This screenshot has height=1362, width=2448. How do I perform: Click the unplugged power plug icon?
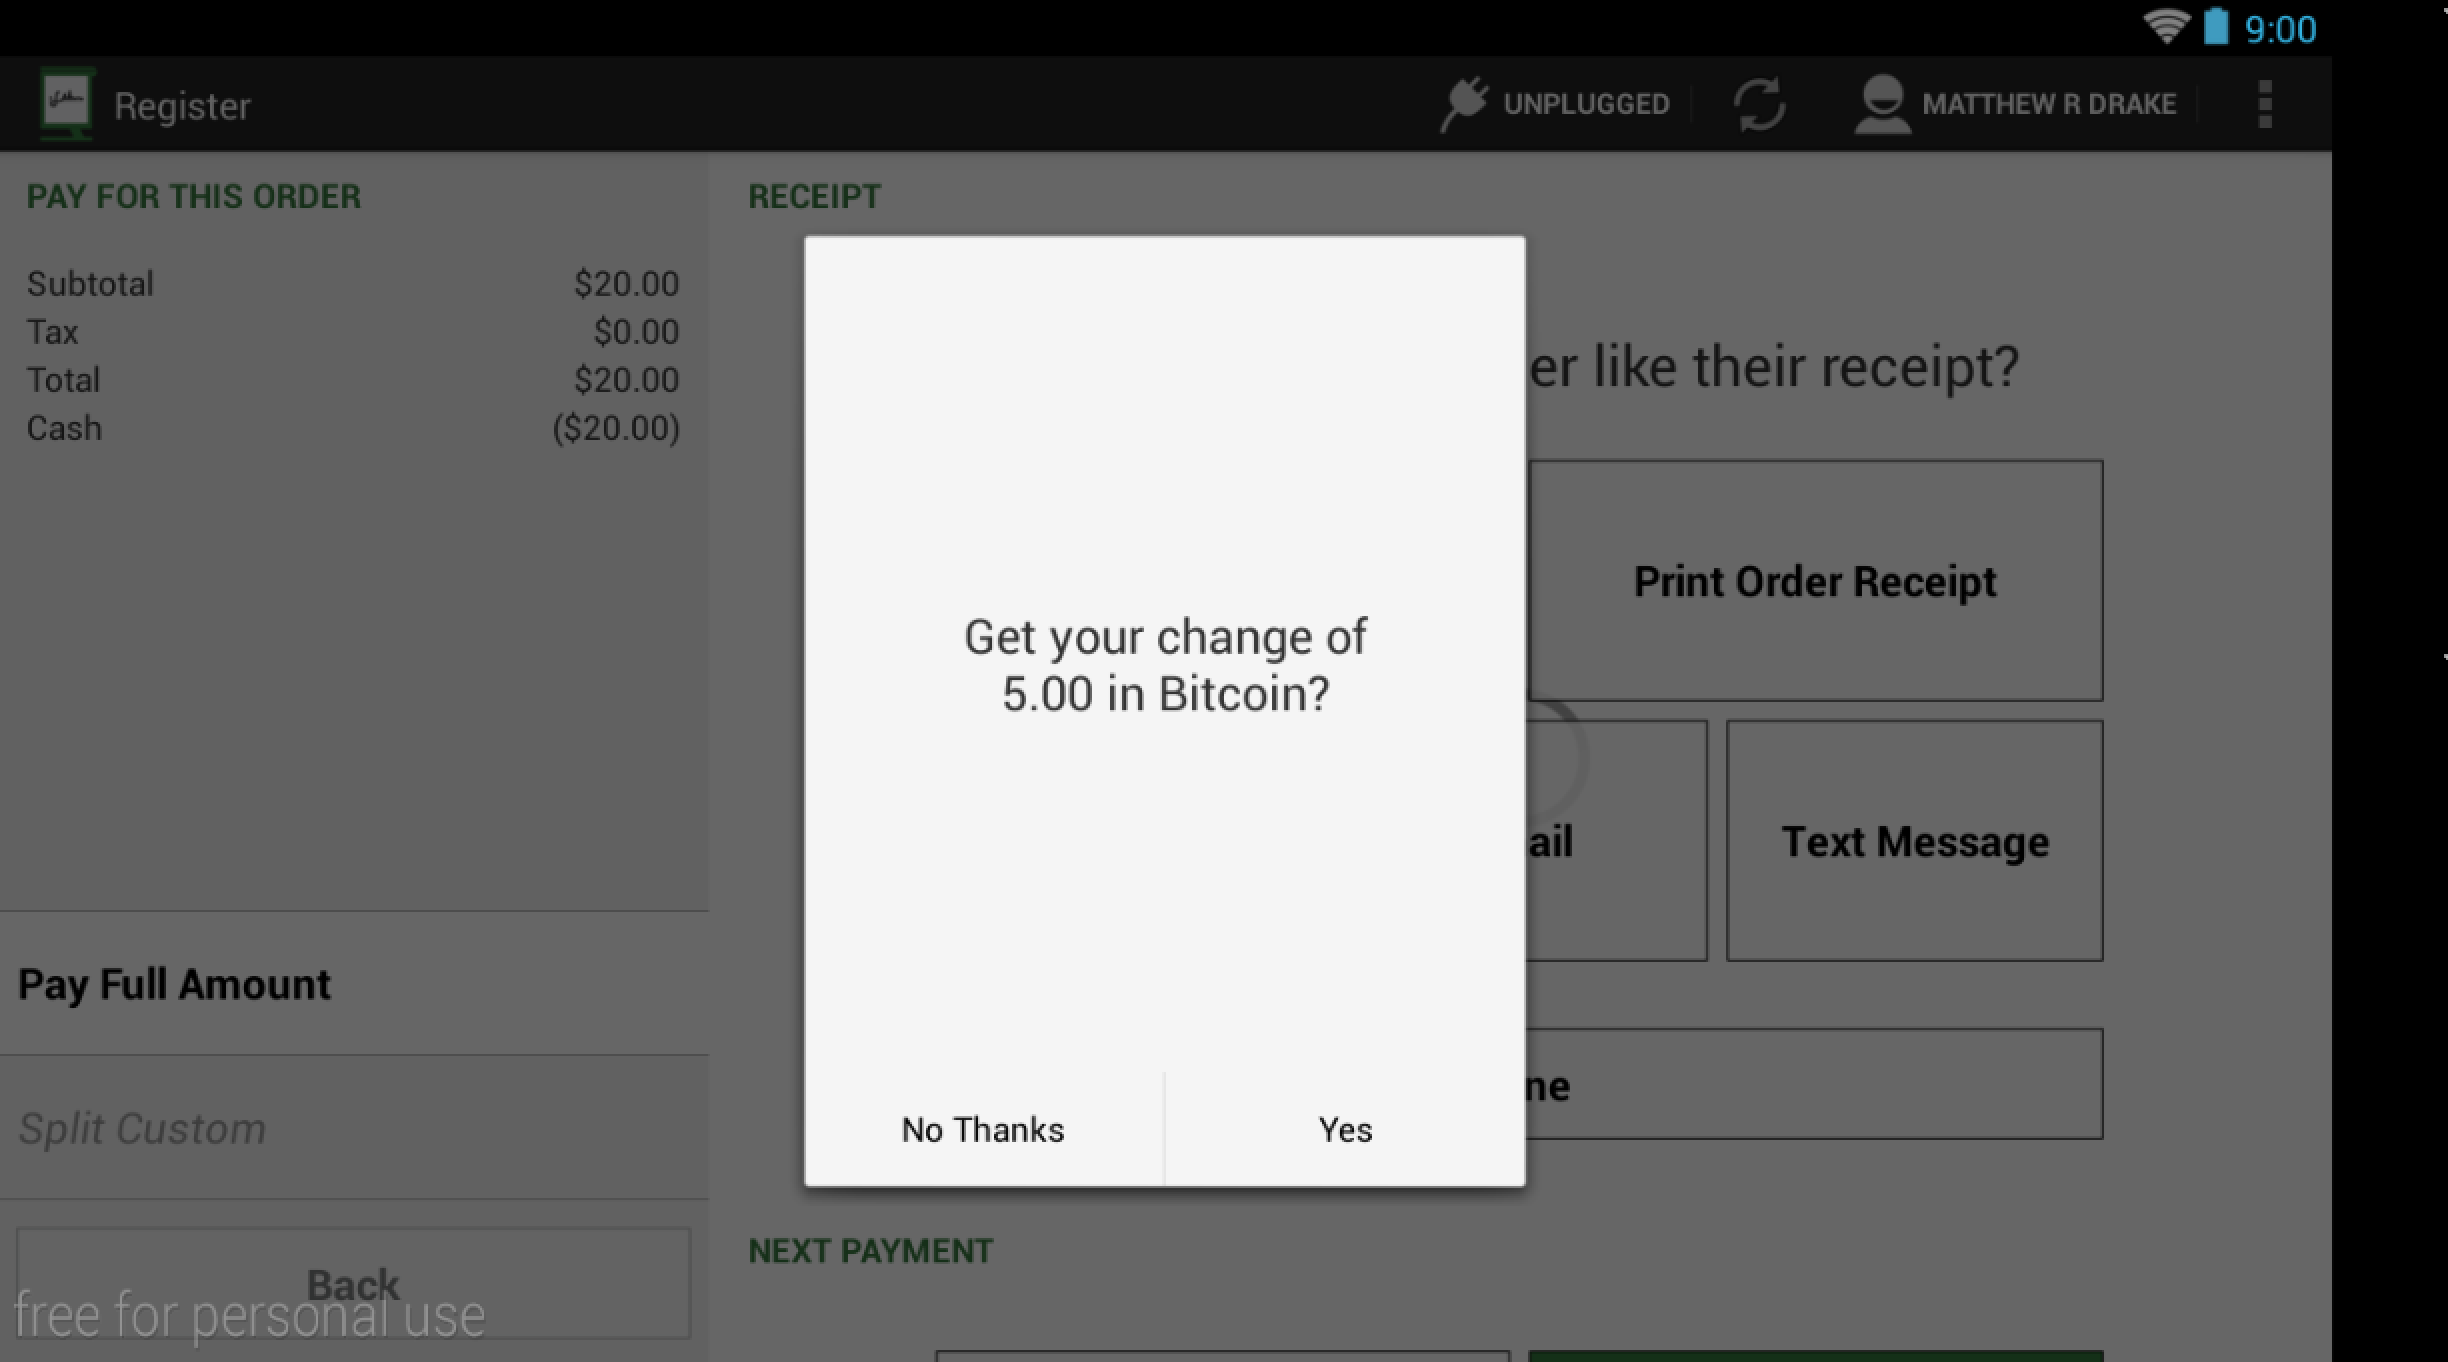(1464, 104)
